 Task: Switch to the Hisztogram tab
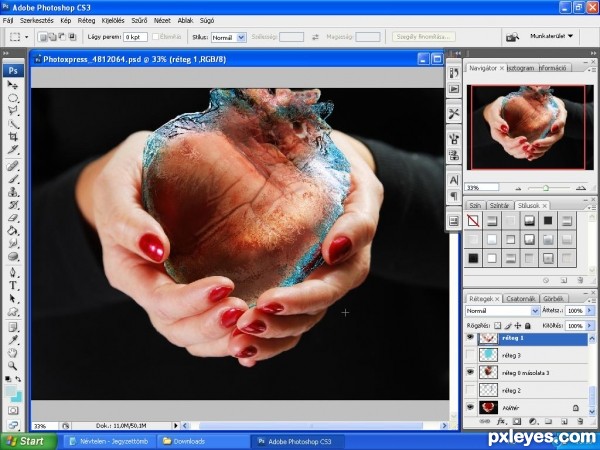click(520, 68)
